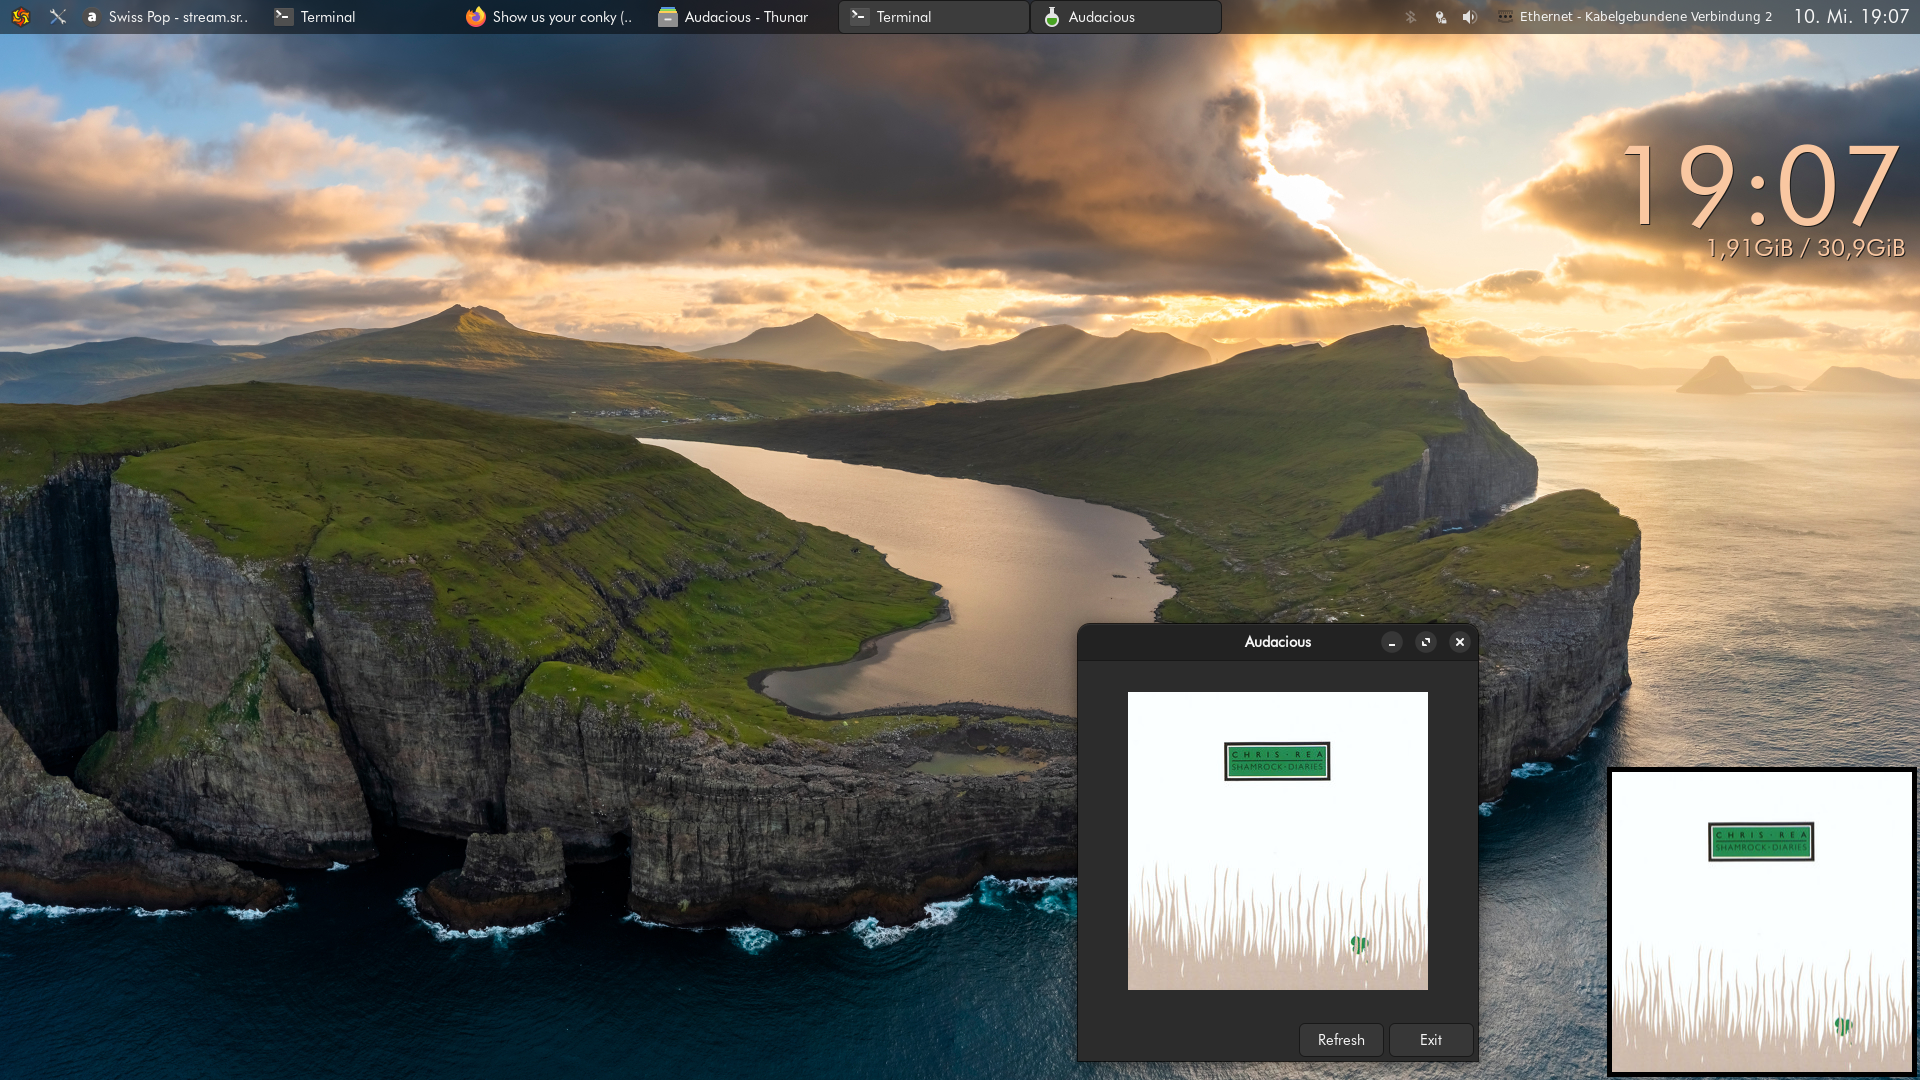Open the date and time panel clock
The height and width of the screenshot is (1080, 1920).
(1850, 17)
